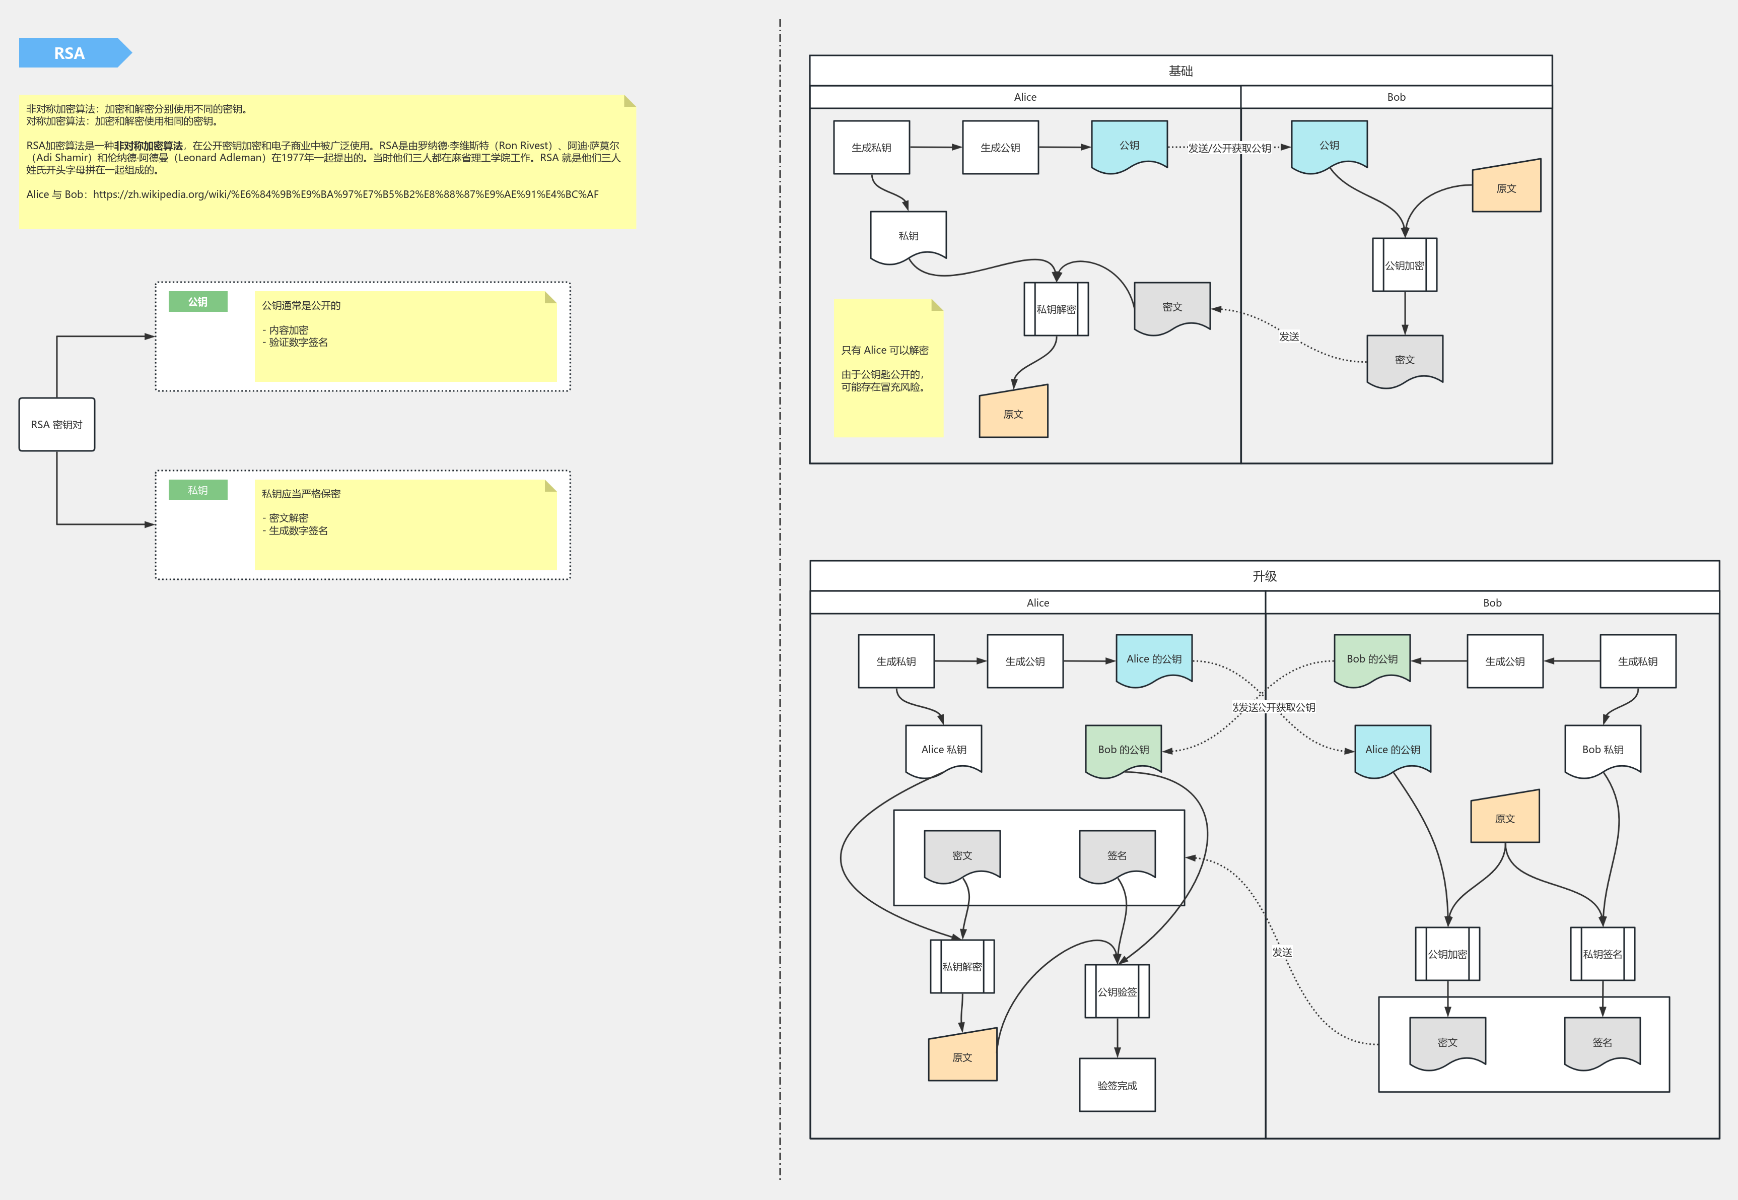The width and height of the screenshot is (1738, 1200).
Task: Select the 公钥加密 process in 基础 diagram
Action: click(1404, 265)
